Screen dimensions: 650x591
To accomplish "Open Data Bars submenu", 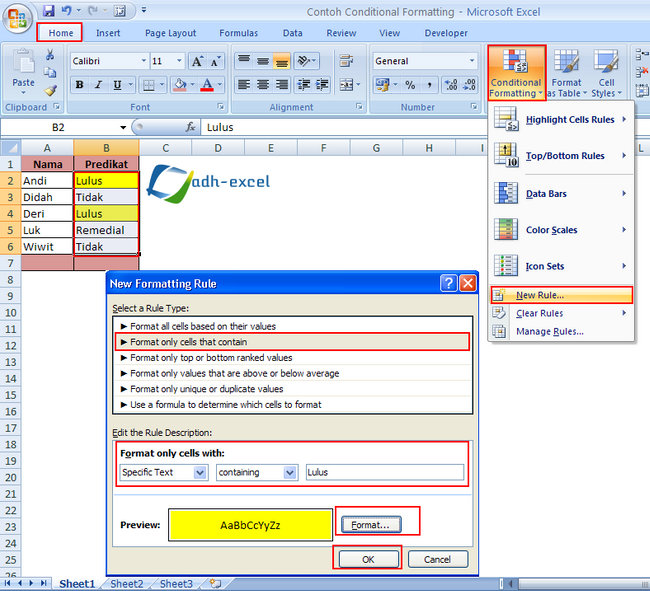I will coord(561,194).
